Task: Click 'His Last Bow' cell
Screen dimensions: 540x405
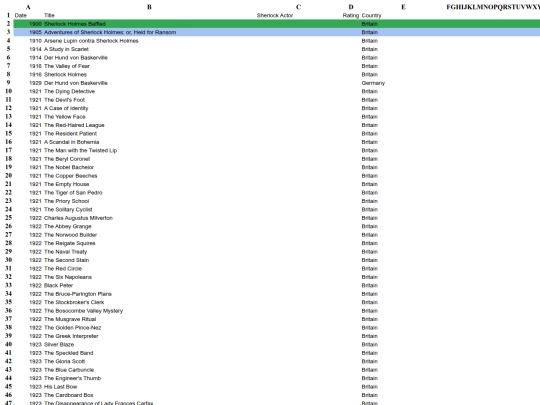Action: [x=60, y=386]
